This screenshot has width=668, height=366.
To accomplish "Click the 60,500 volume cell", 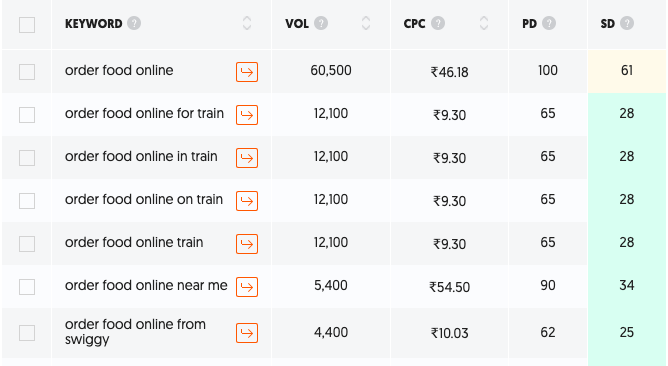I will click(x=331, y=71).
